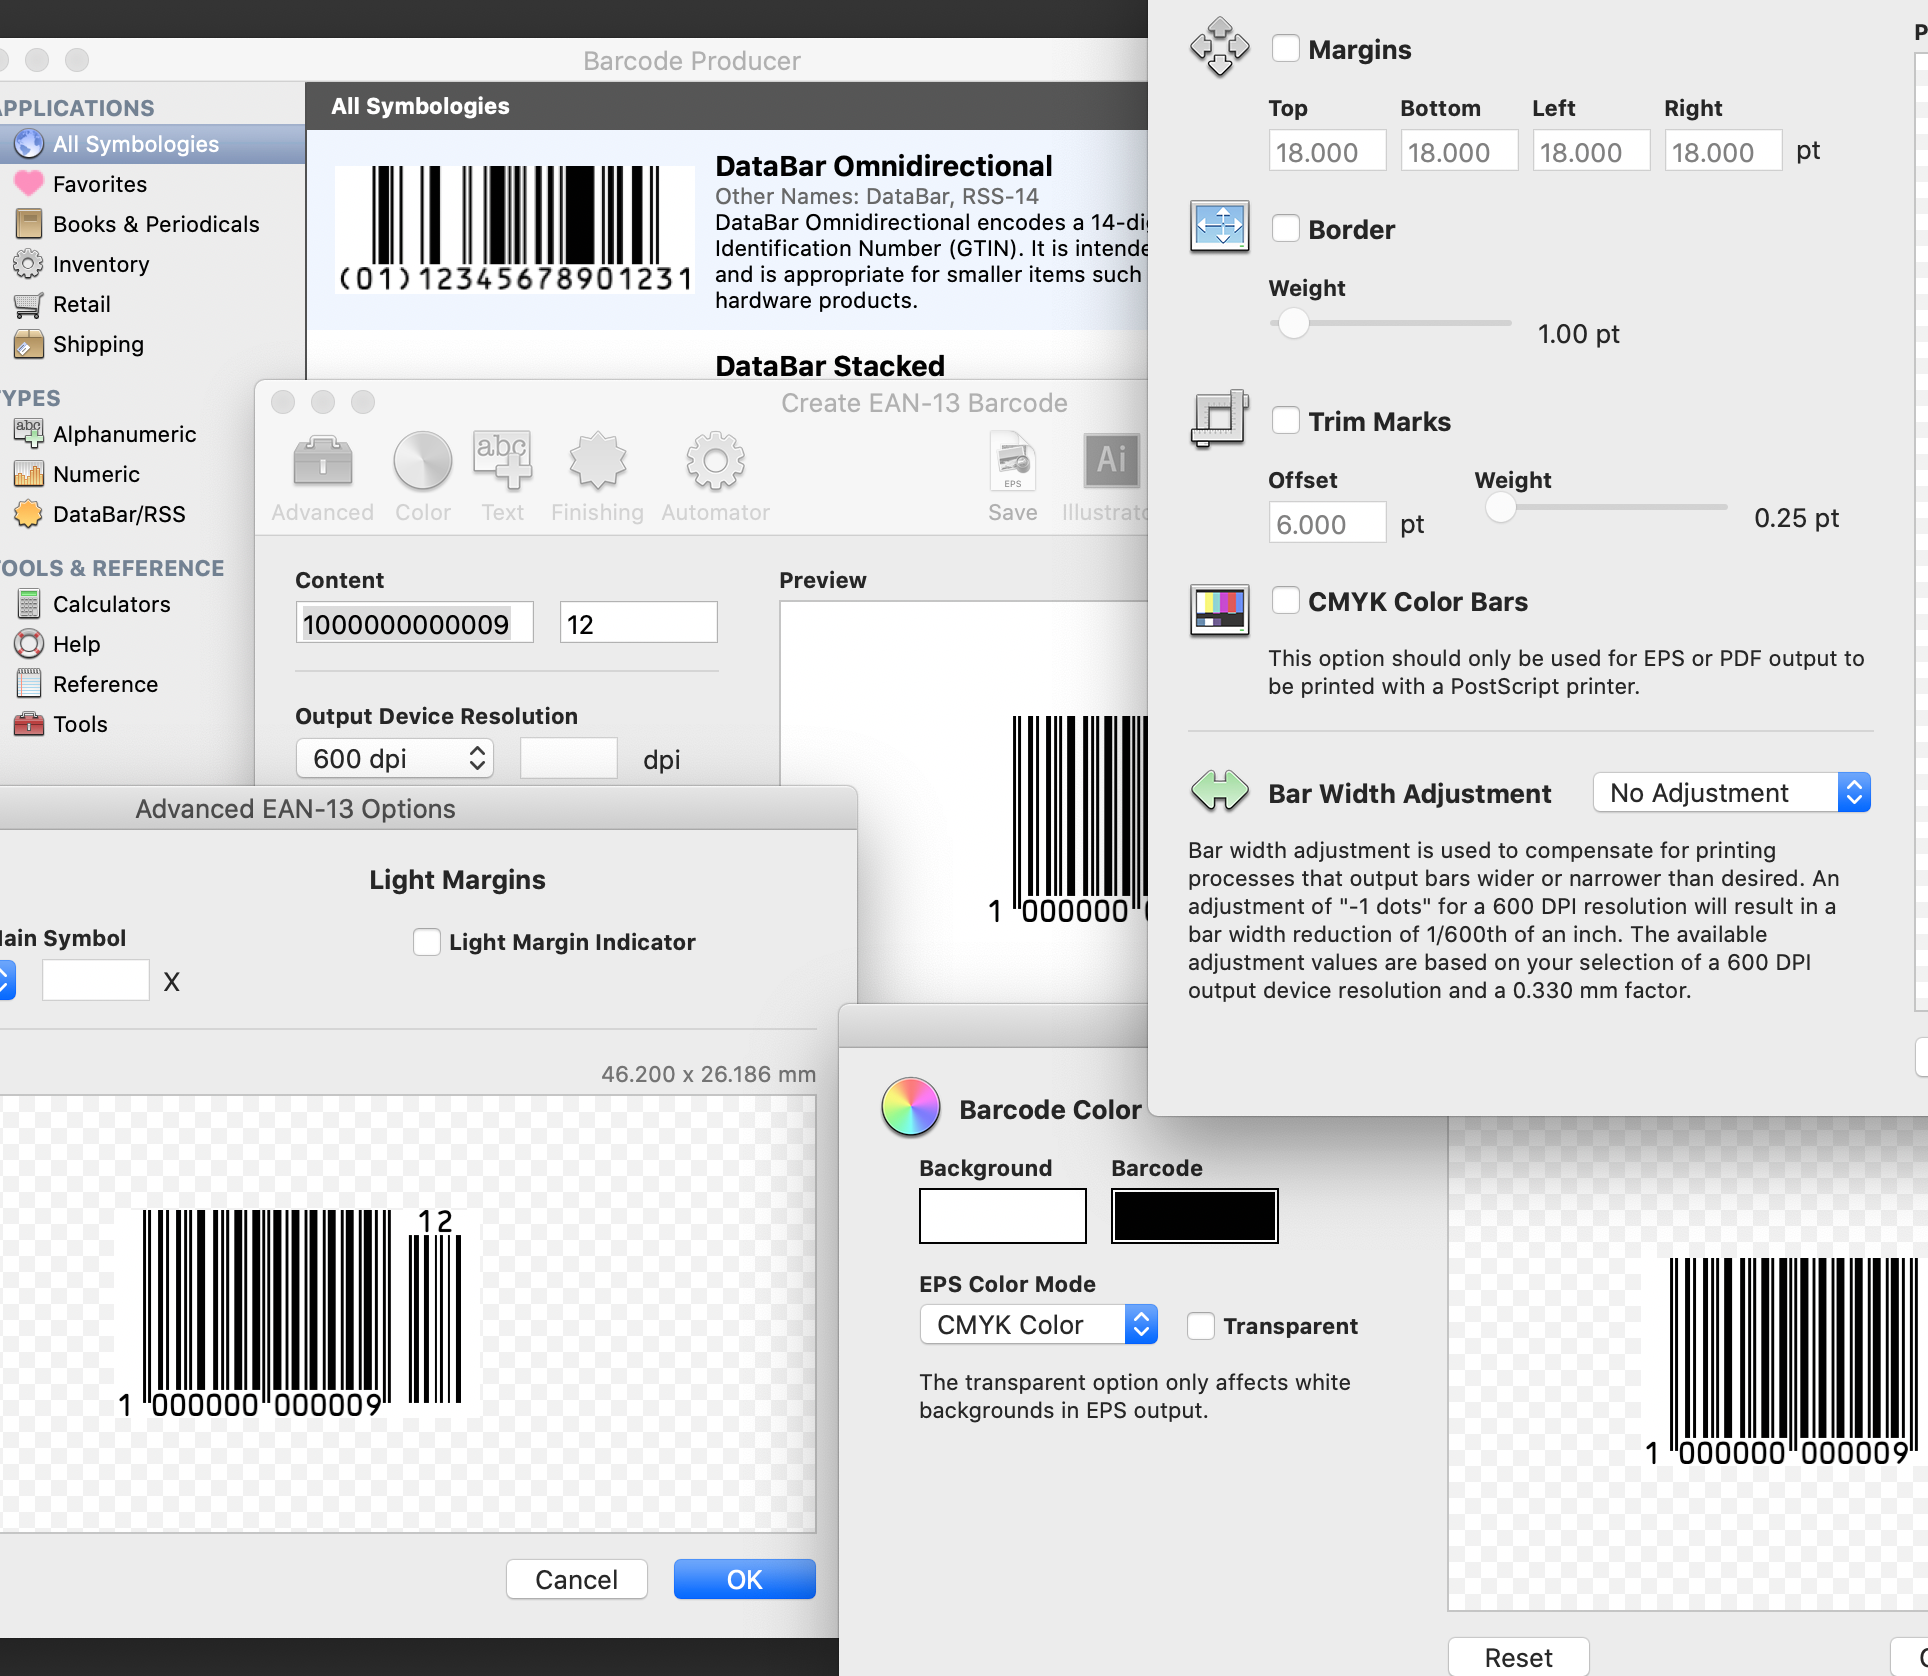1928x1676 pixels.
Task: Click the Illustrator Ai icon
Action: (1111, 461)
